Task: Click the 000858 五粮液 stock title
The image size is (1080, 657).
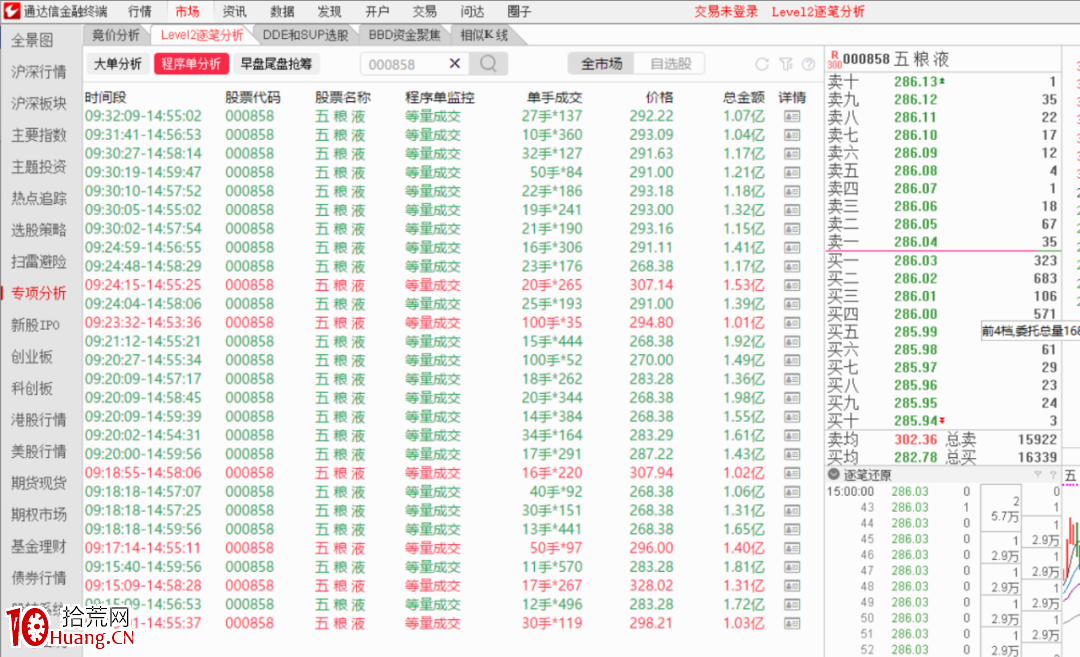Action: pyautogui.click(x=895, y=59)
